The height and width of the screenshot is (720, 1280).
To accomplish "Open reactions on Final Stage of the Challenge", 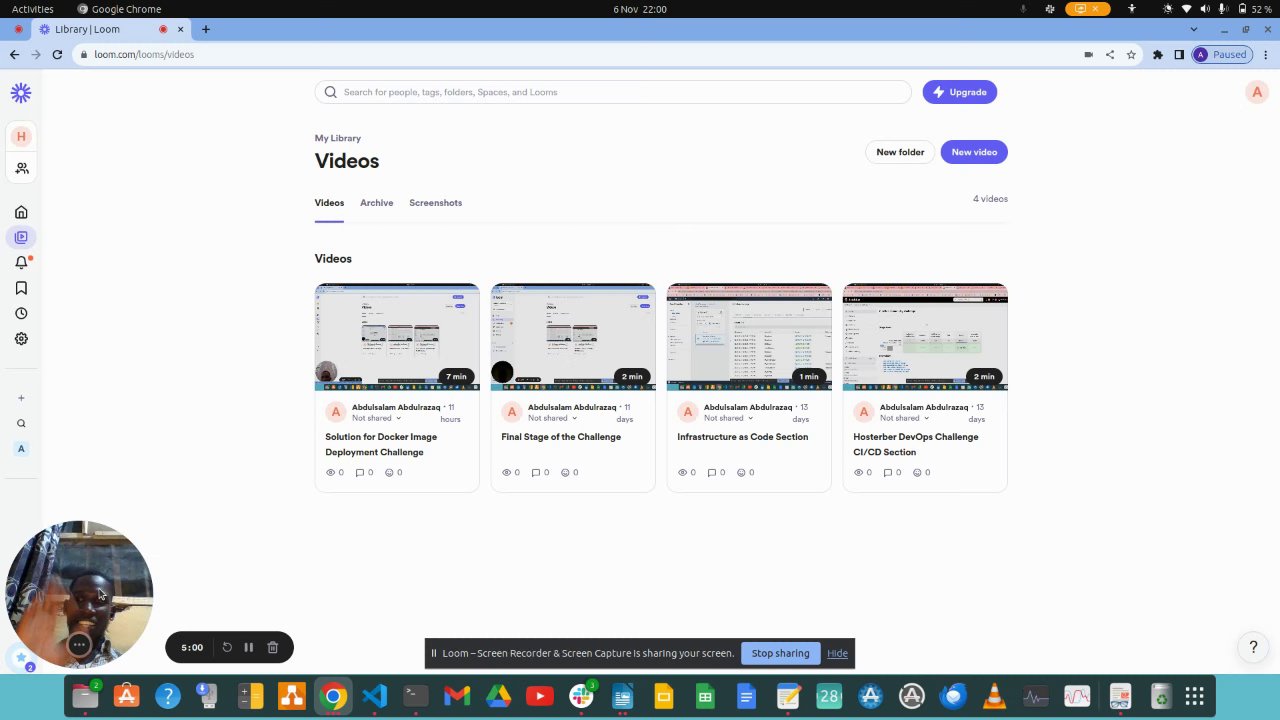I will (570, 472).
